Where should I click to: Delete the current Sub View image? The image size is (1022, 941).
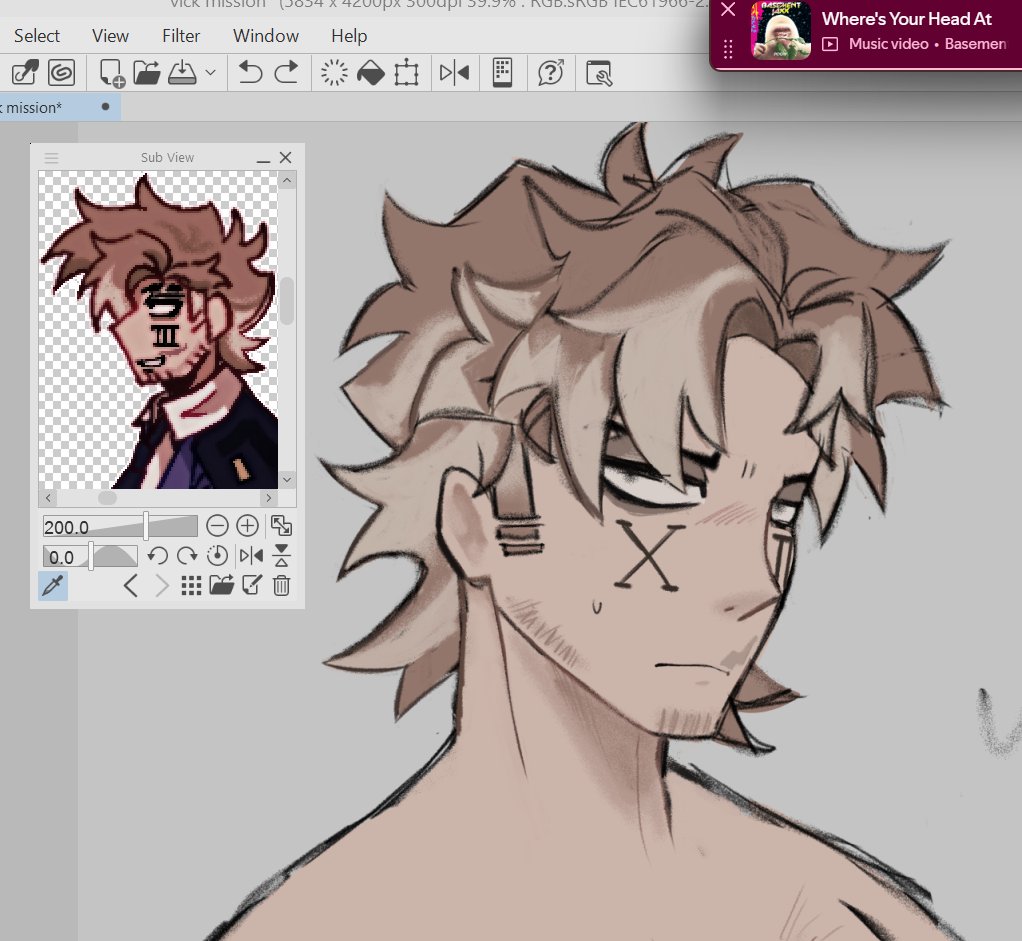point(282,586)
